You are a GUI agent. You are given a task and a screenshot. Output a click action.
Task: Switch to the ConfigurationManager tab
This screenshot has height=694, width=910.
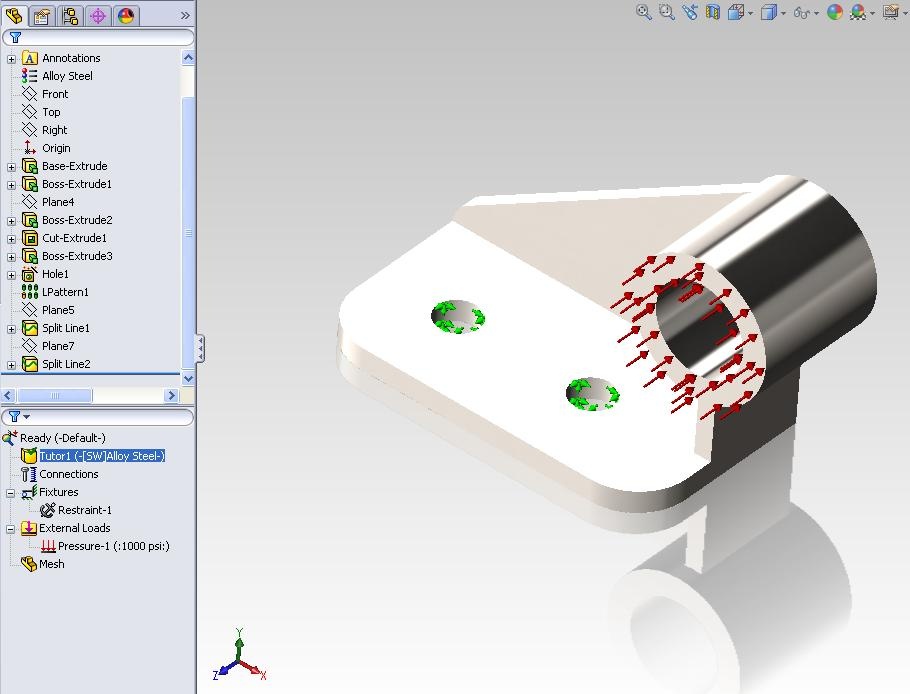(70, 16)
